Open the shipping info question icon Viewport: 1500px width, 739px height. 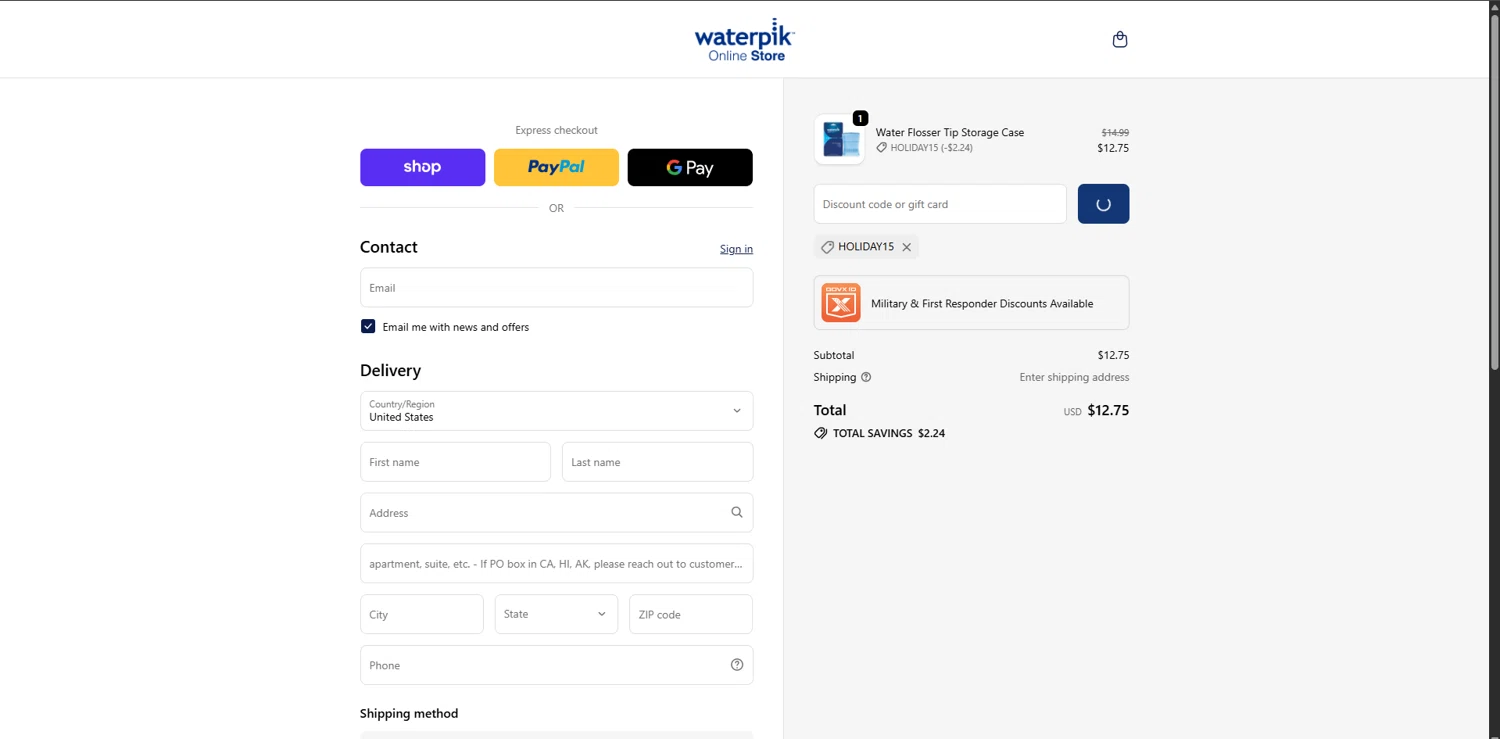click(x=866, y=377)
